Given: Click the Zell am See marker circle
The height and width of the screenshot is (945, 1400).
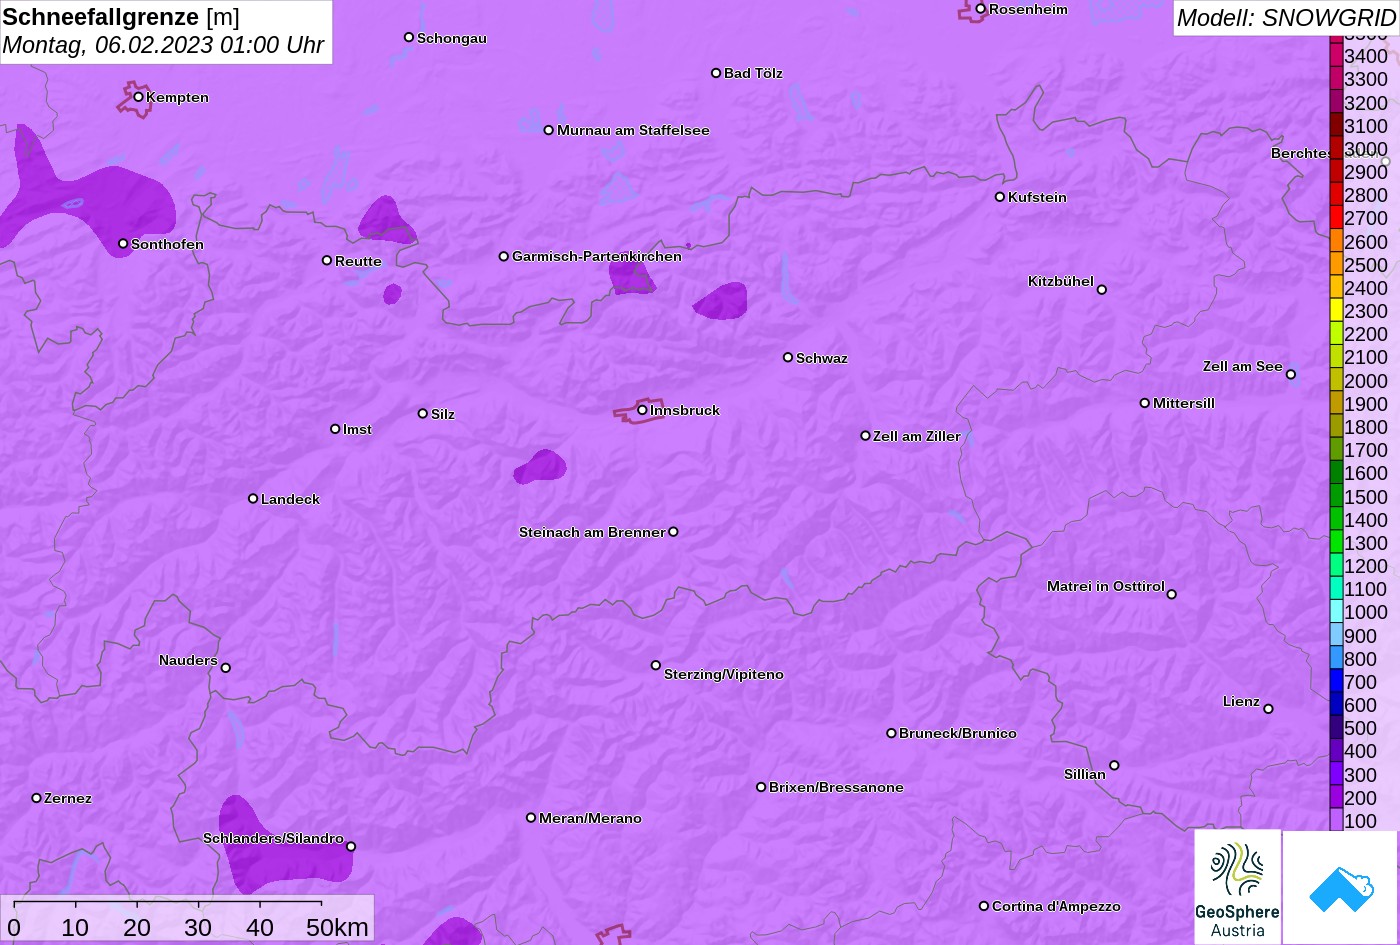Looking at the screenshot, I should [x=1290, y=375].
